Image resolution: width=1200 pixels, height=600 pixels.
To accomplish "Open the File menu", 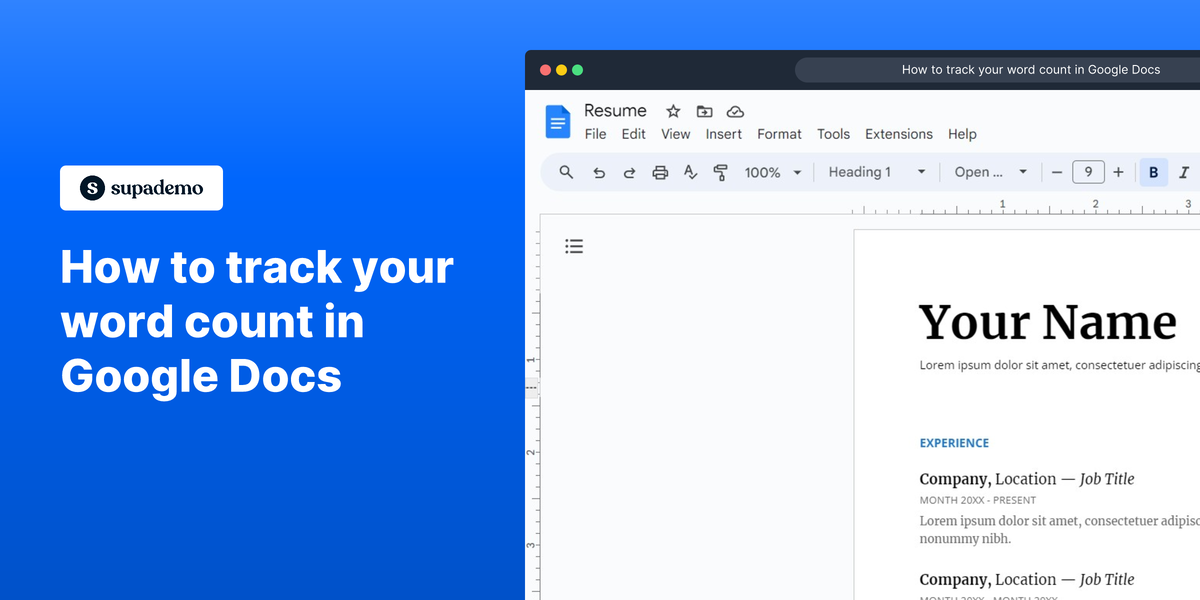I will 595,134.
